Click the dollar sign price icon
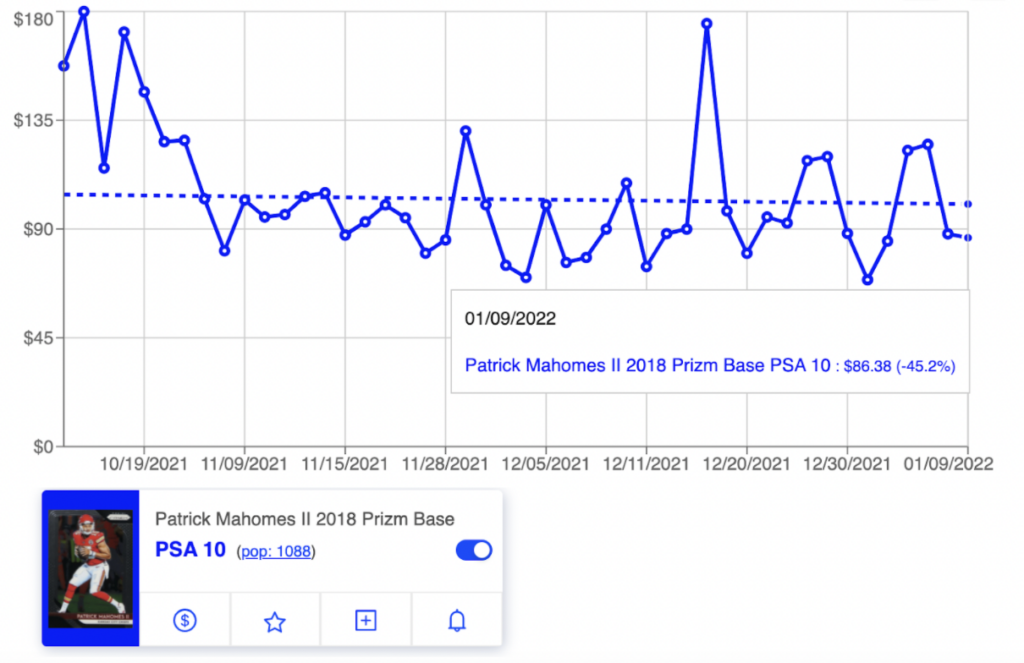 click(x=185, y=620)
